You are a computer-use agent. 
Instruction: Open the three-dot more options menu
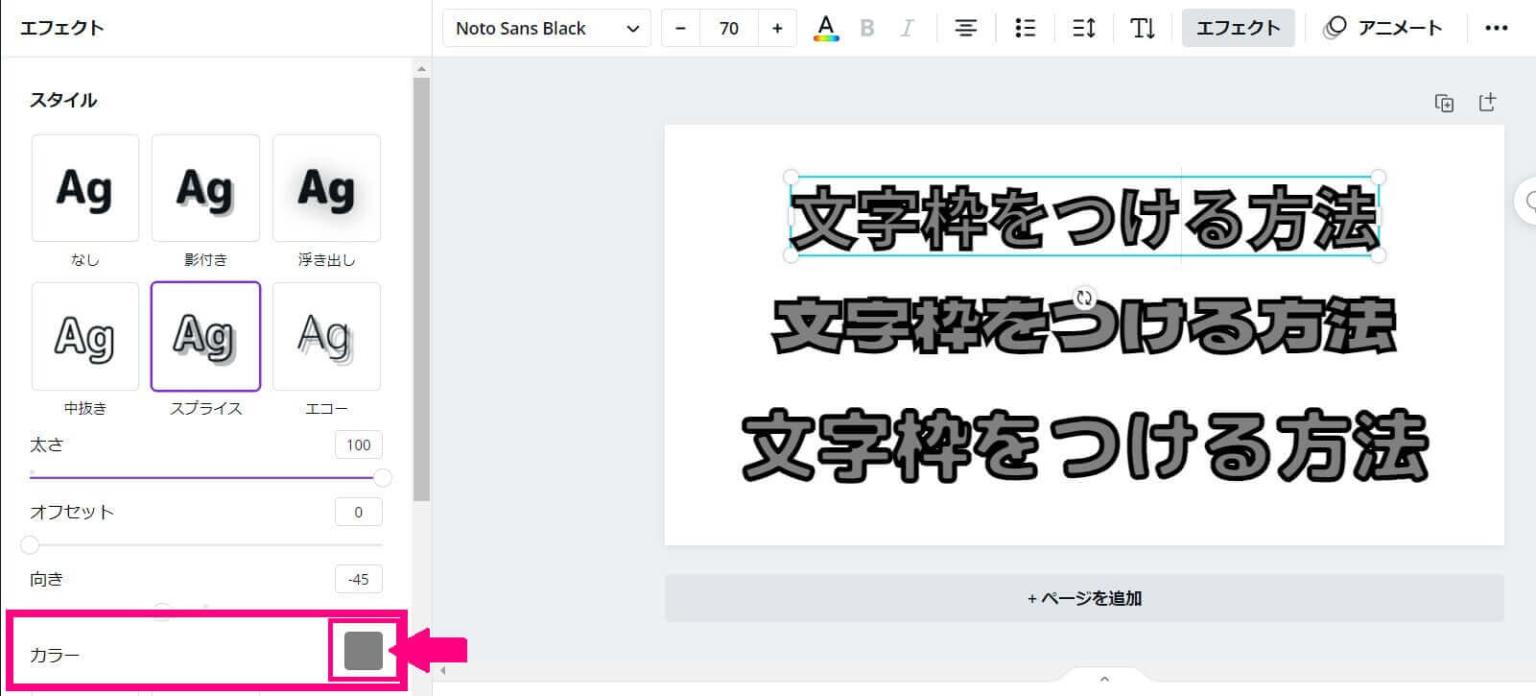tap(1496, 28)
